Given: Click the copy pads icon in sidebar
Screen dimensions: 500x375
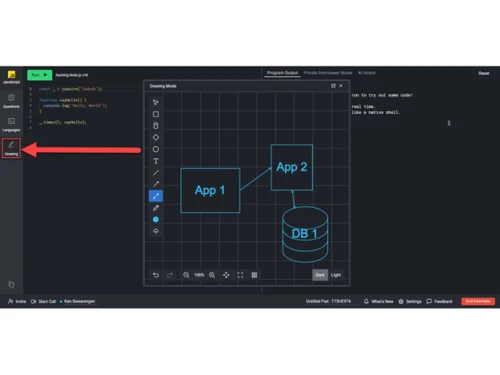Looking at the screenshot, I should coord(11,284).
